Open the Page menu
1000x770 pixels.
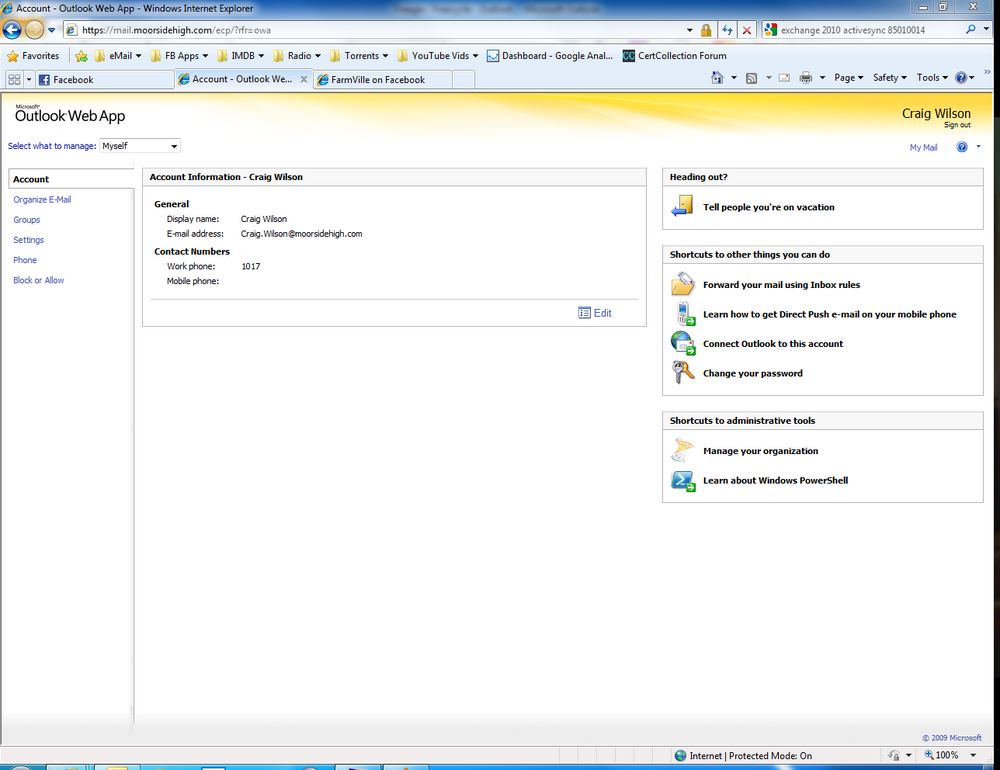coord(848,78)
